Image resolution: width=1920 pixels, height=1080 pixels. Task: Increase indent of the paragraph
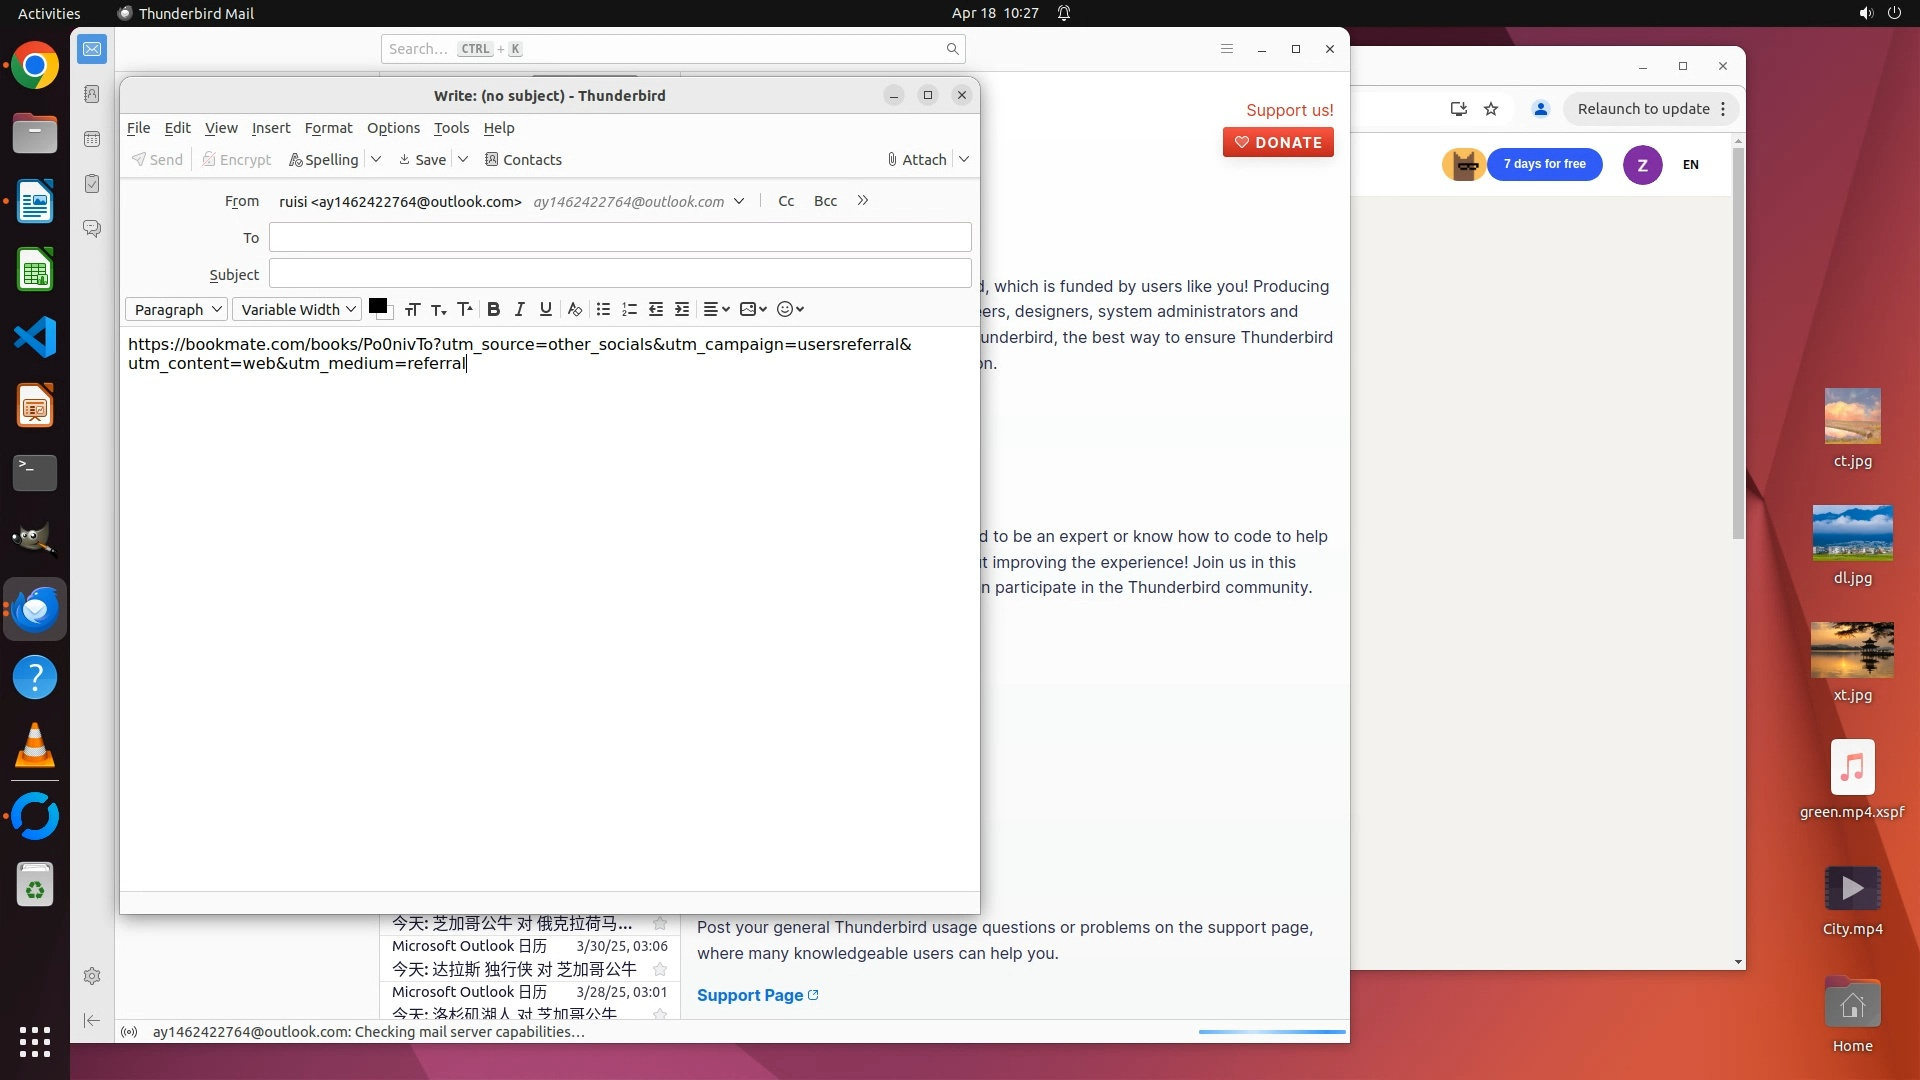pyautogui.click(x=682, y=310)
